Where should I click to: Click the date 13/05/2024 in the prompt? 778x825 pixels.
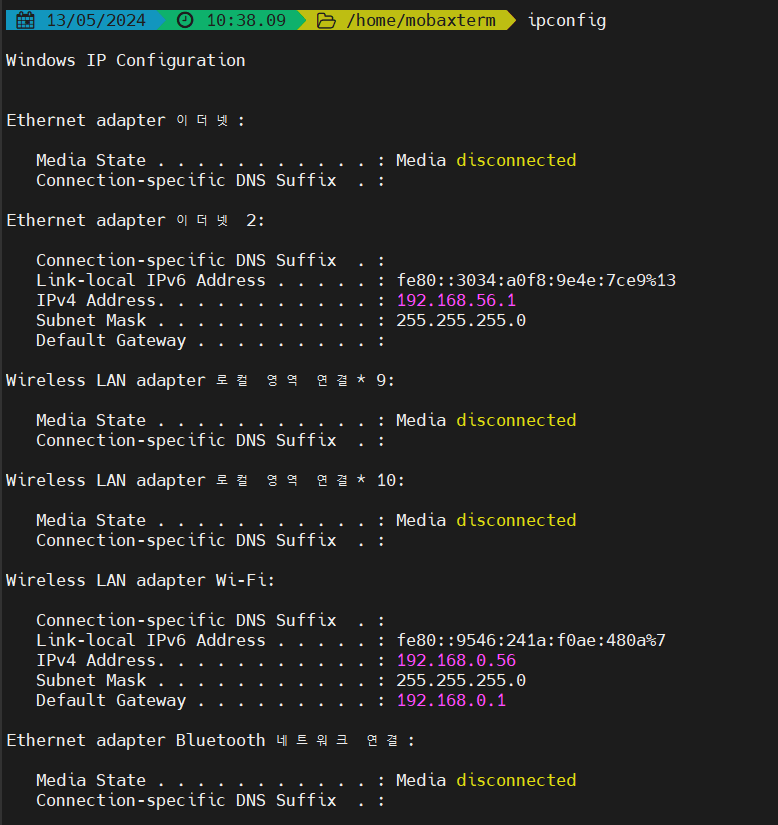point(96,20)
